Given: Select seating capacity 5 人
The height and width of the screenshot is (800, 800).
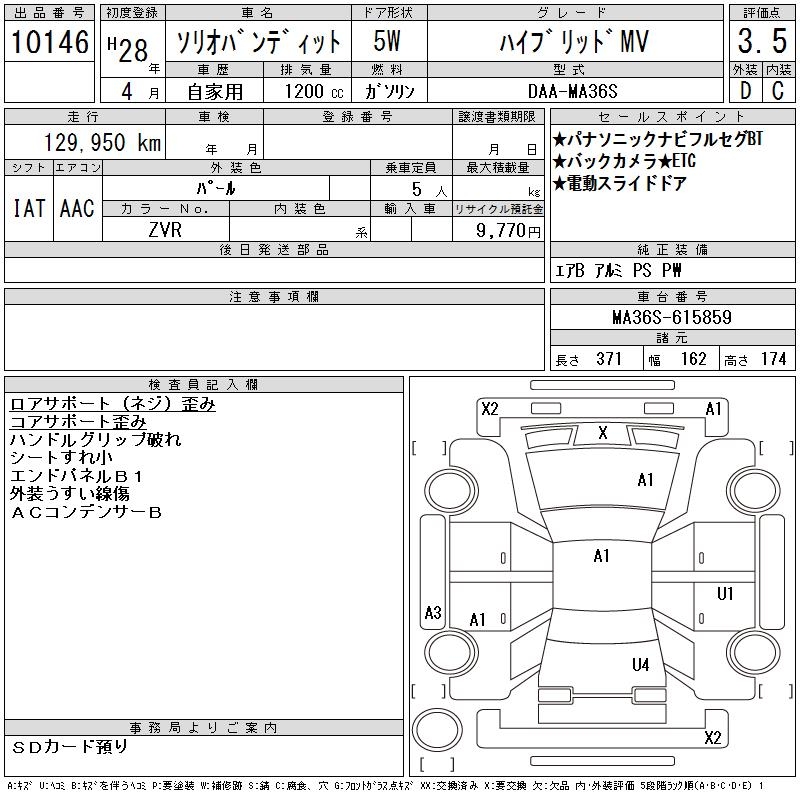Looking at the screenshot, I should (x=429, y=190).
